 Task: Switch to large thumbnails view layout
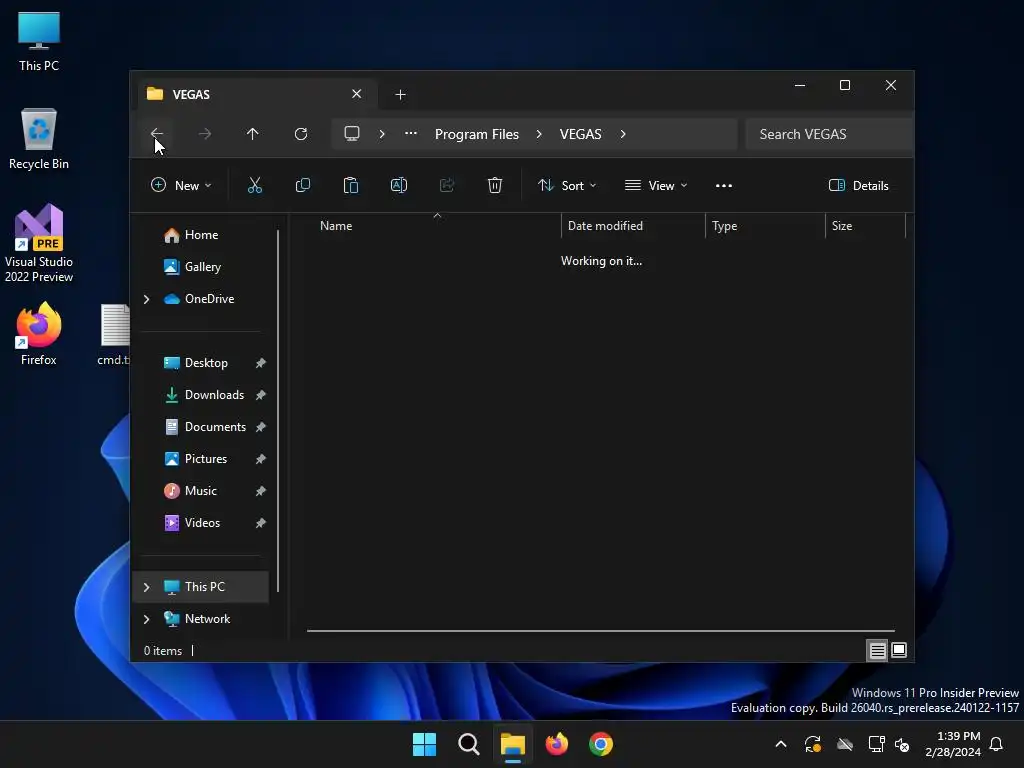click(x=899, y=650)
